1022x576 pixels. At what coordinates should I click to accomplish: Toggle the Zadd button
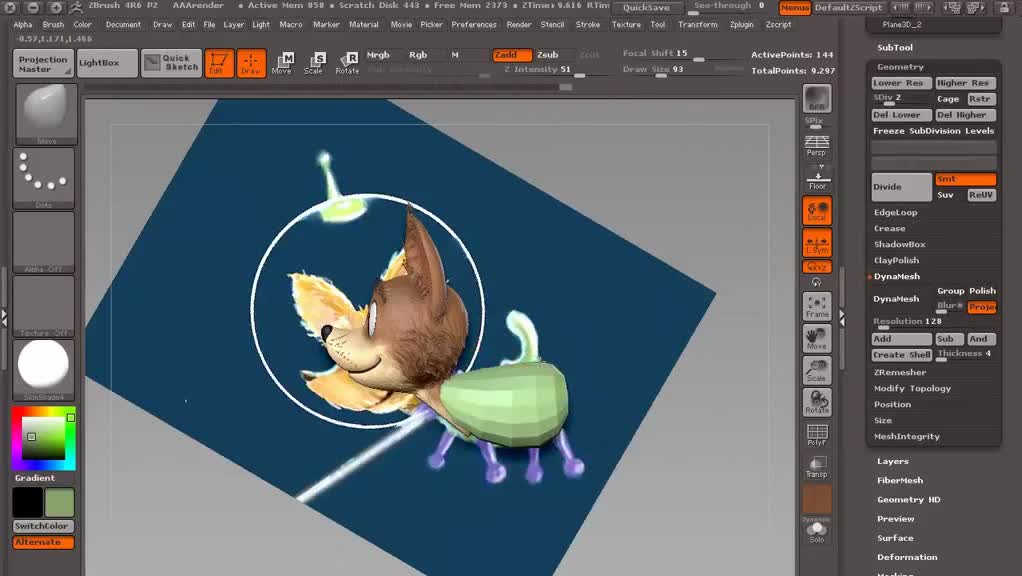point(512,55)
